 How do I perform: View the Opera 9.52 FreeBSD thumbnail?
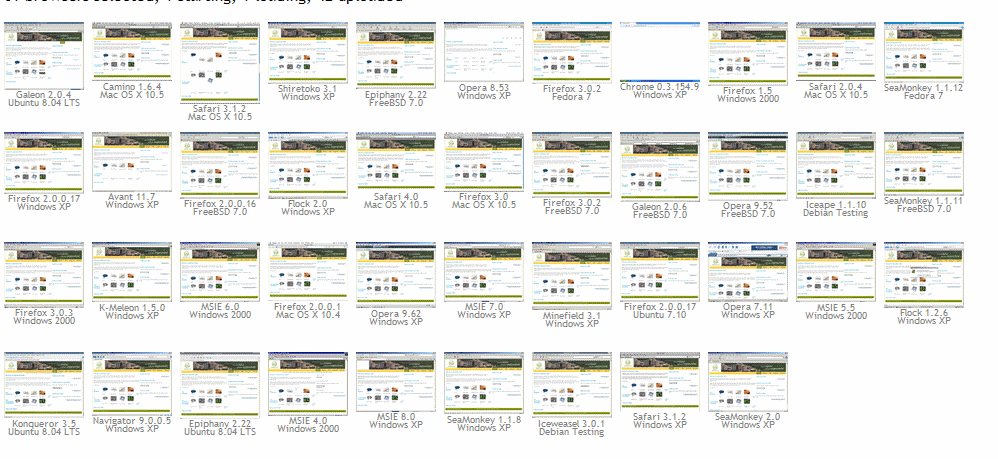(748, 166)
